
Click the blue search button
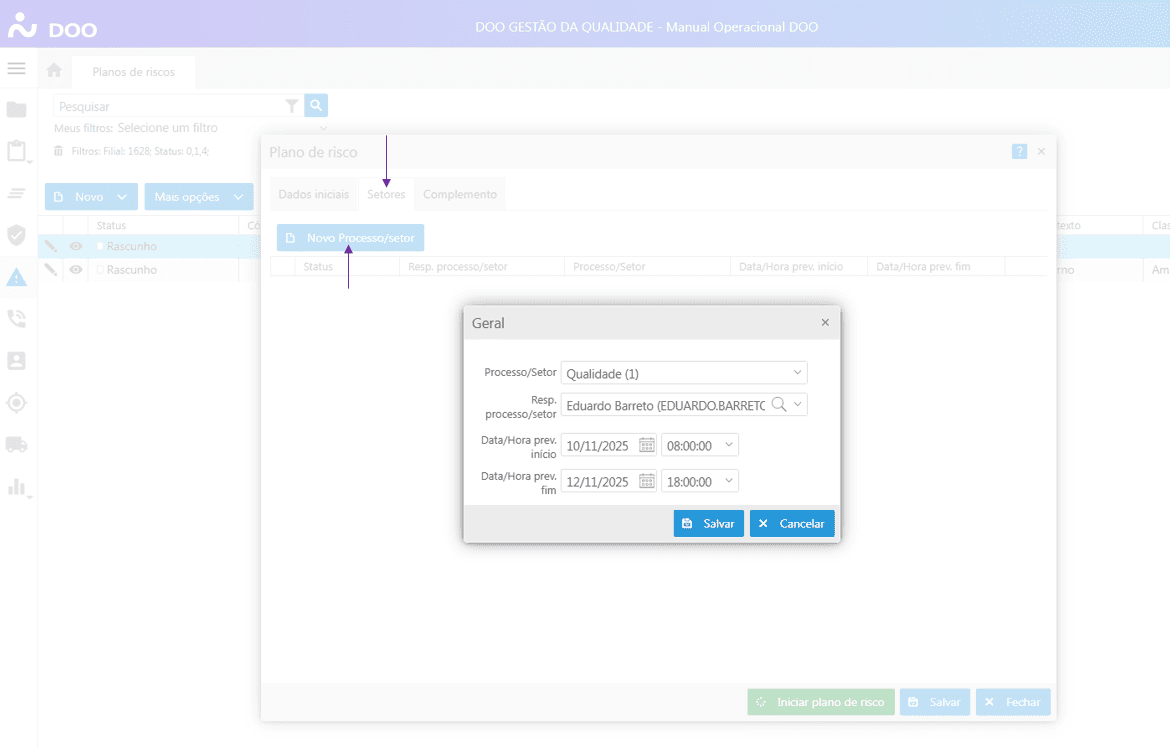pyautogui.click(x=316, y=106)
